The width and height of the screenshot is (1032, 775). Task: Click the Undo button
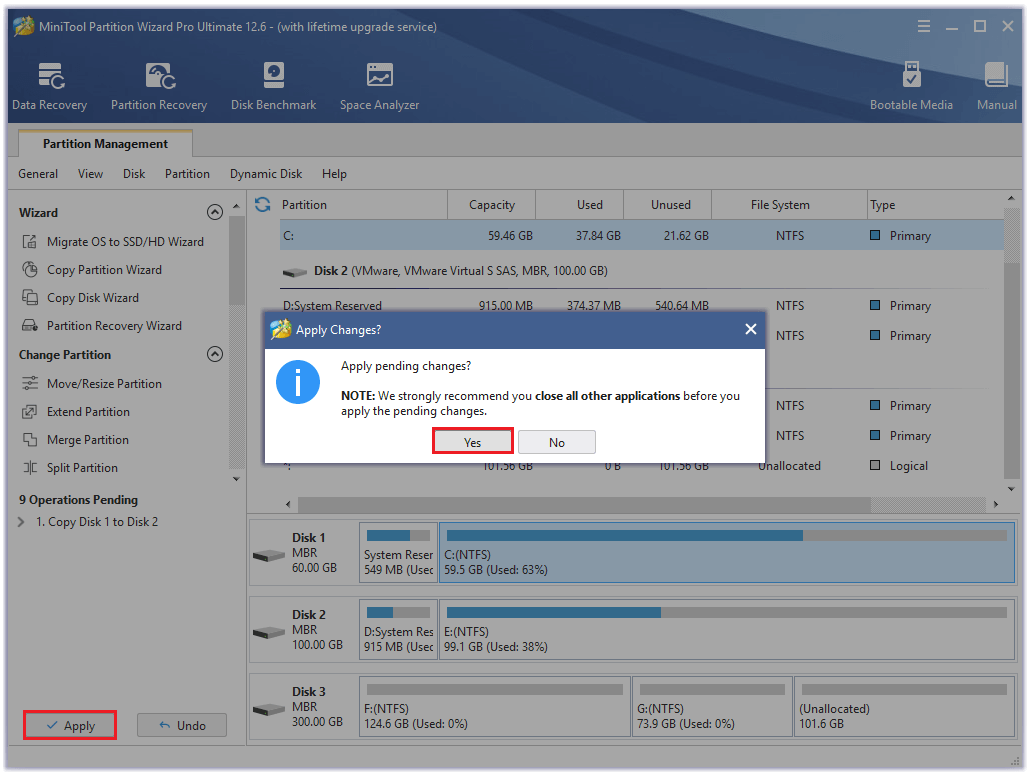tap(182, 725)
